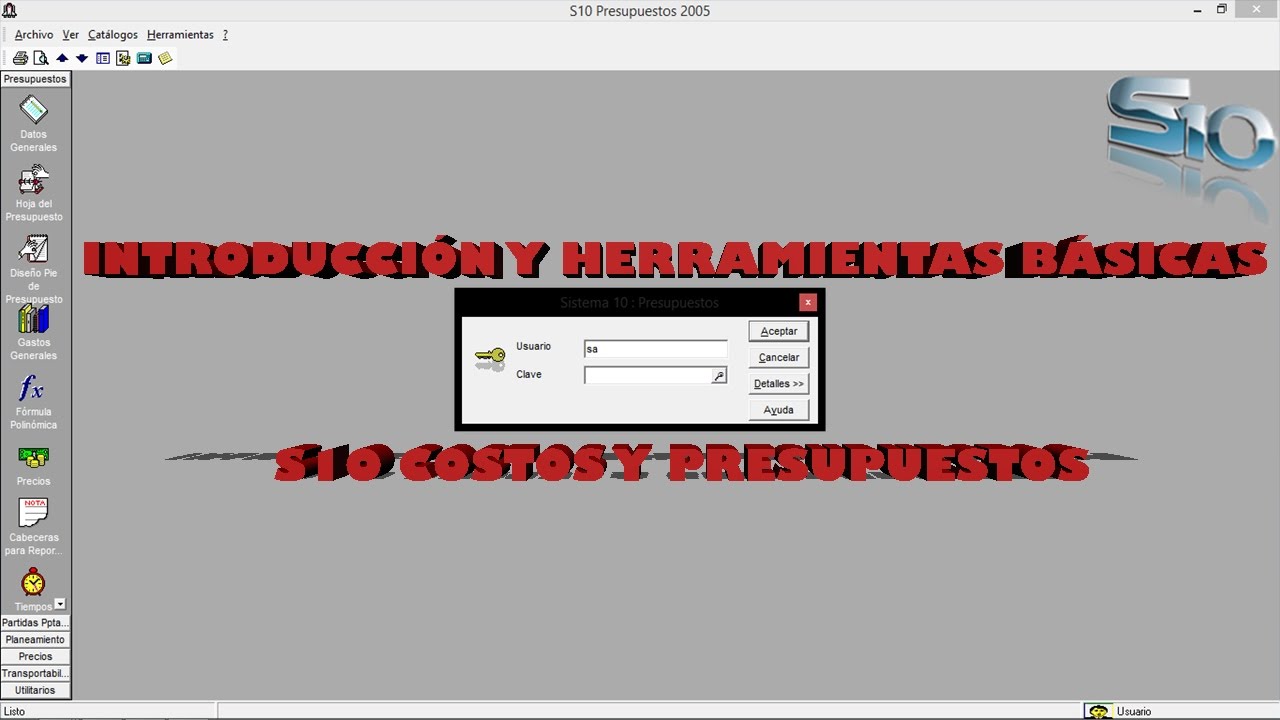Viewport: 1280px width, 720px height.
Task: Open Gastos Generales in the sidebar
Action: (34, 333)
